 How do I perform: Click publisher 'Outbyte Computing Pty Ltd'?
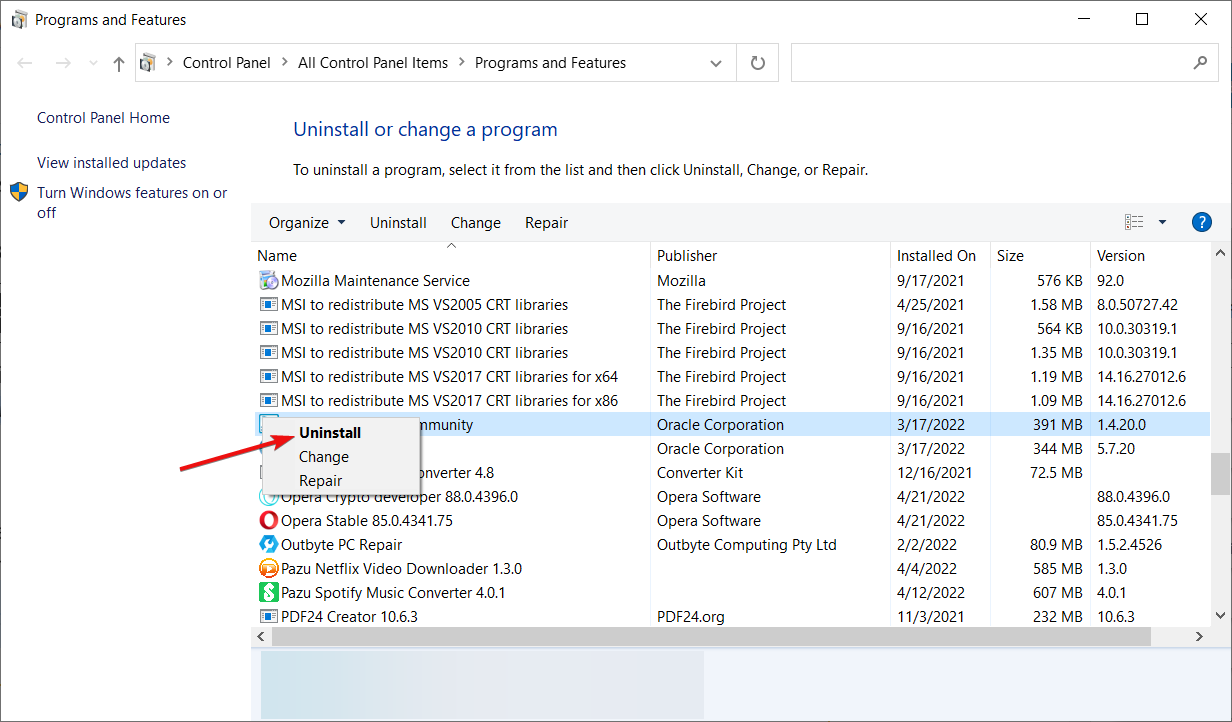747,545
